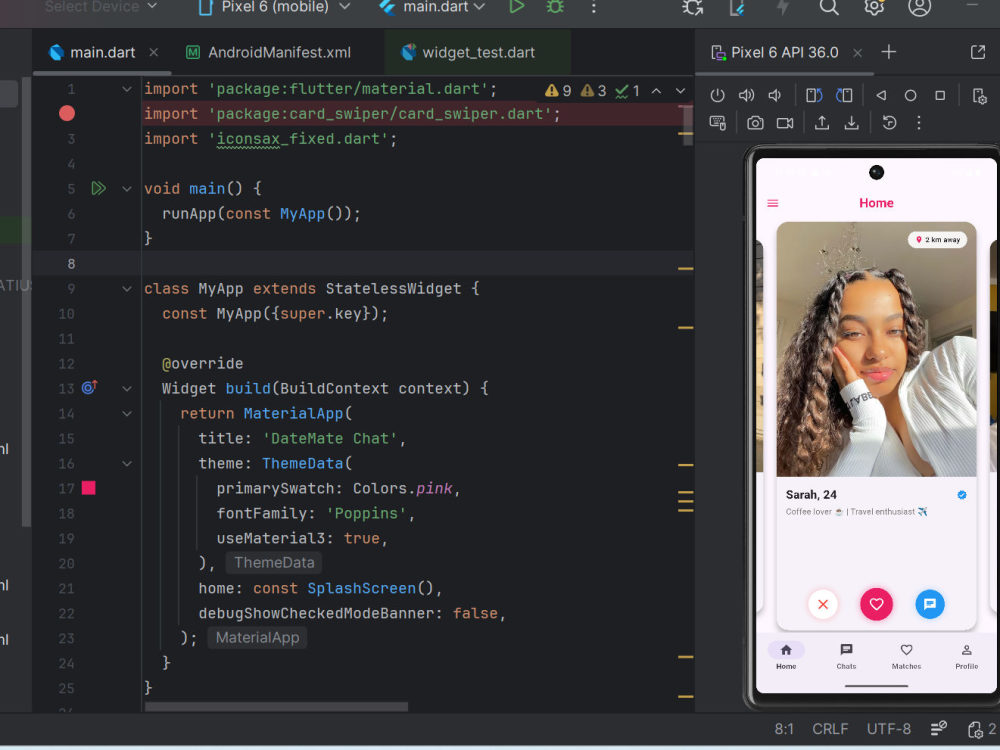Click the override gutter icon at build method
The width and height of the screenshot is (1000, 750).
(x=89, y=387)
